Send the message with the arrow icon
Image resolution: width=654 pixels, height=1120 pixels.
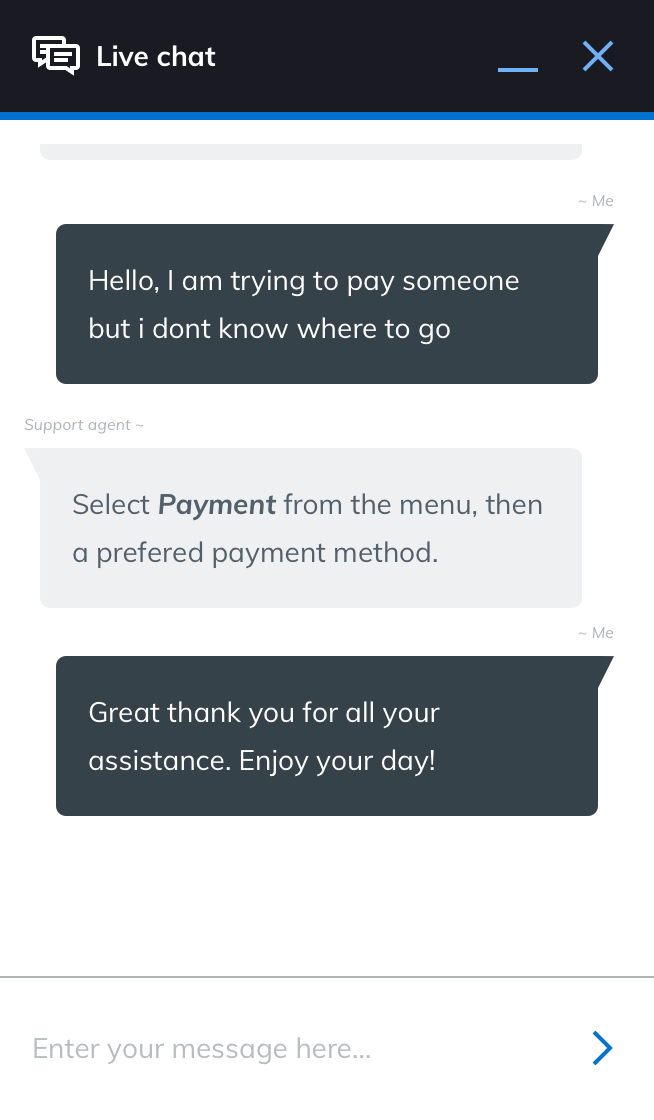pyautogui.click(x=601, y=1047)
